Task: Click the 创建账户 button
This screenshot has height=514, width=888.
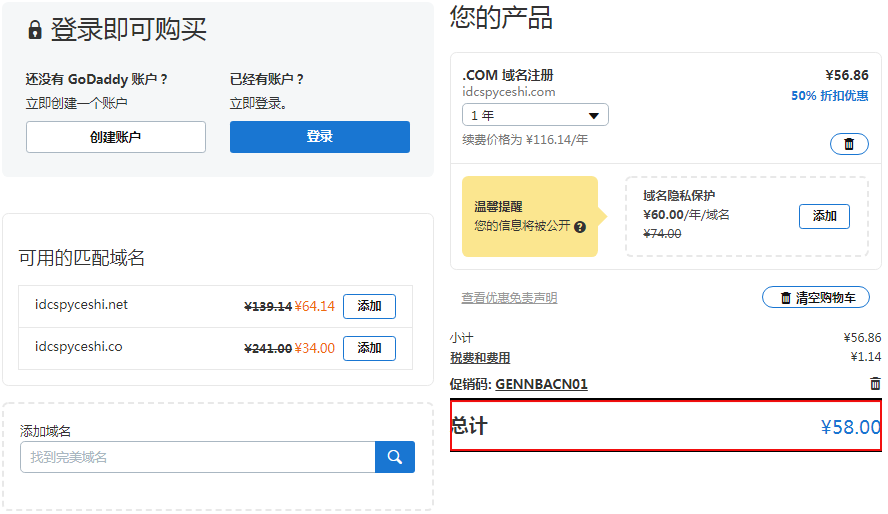Action: [116, 136]
